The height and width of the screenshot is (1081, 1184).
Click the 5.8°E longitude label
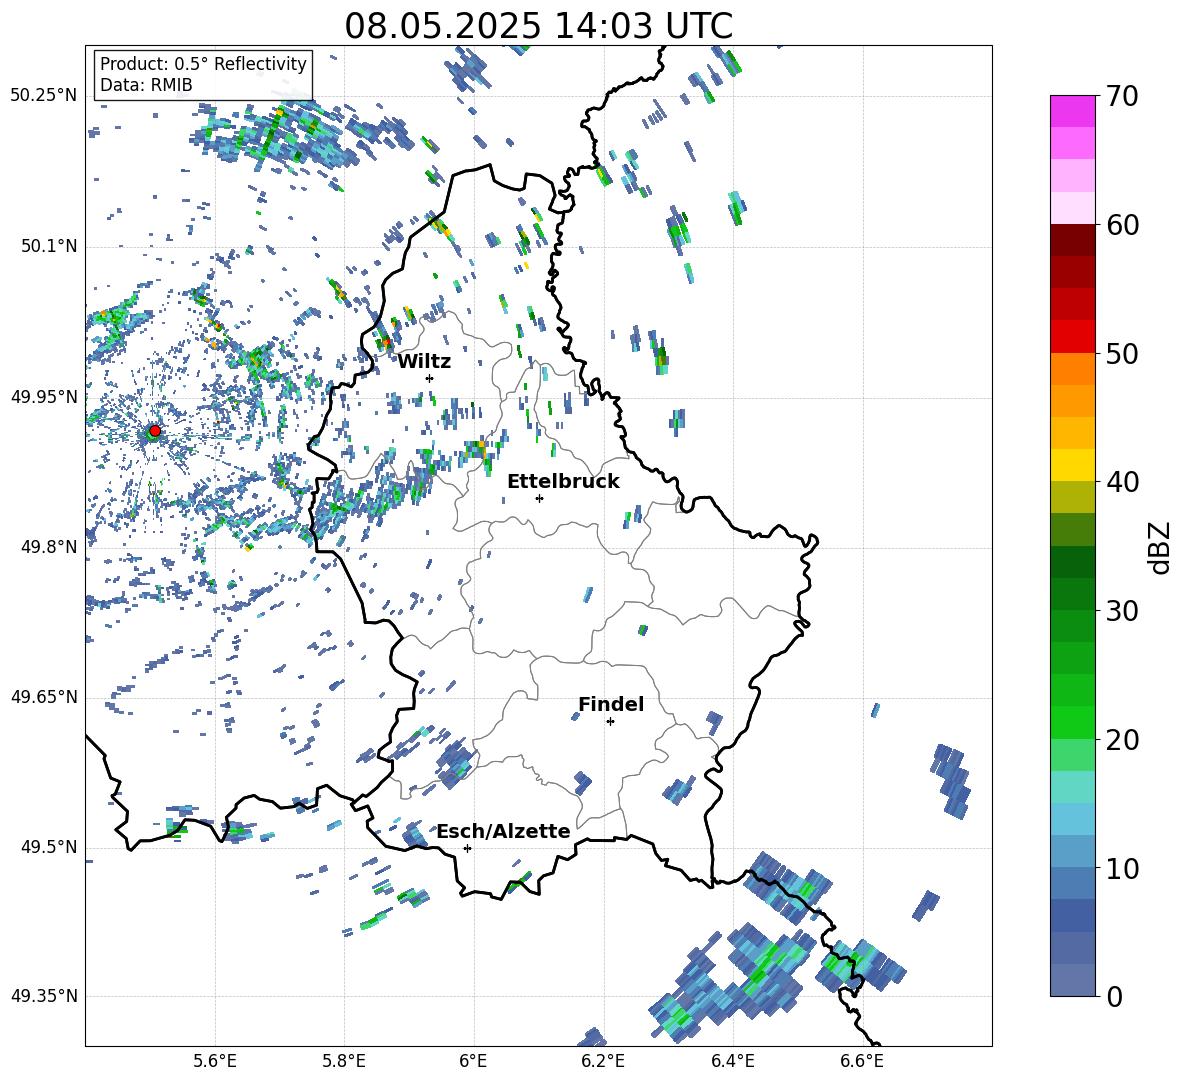pos(344,1061)
